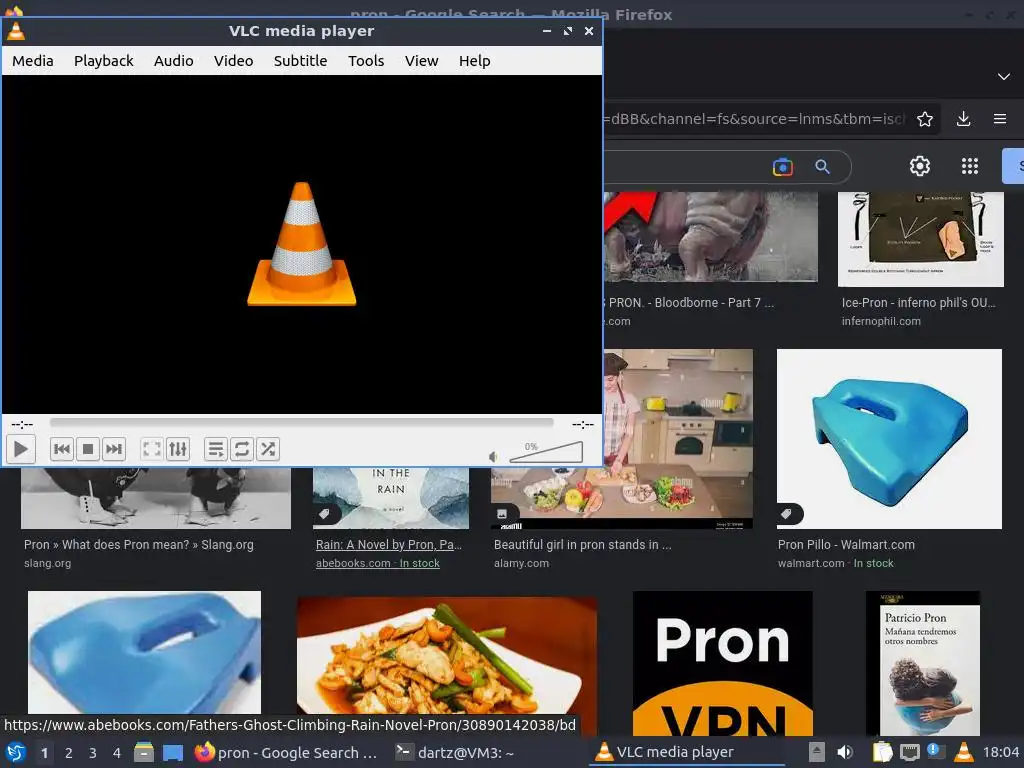Toggle random shuffle in VLC
Screen dimensions: 1024x768
click(268, 449)
